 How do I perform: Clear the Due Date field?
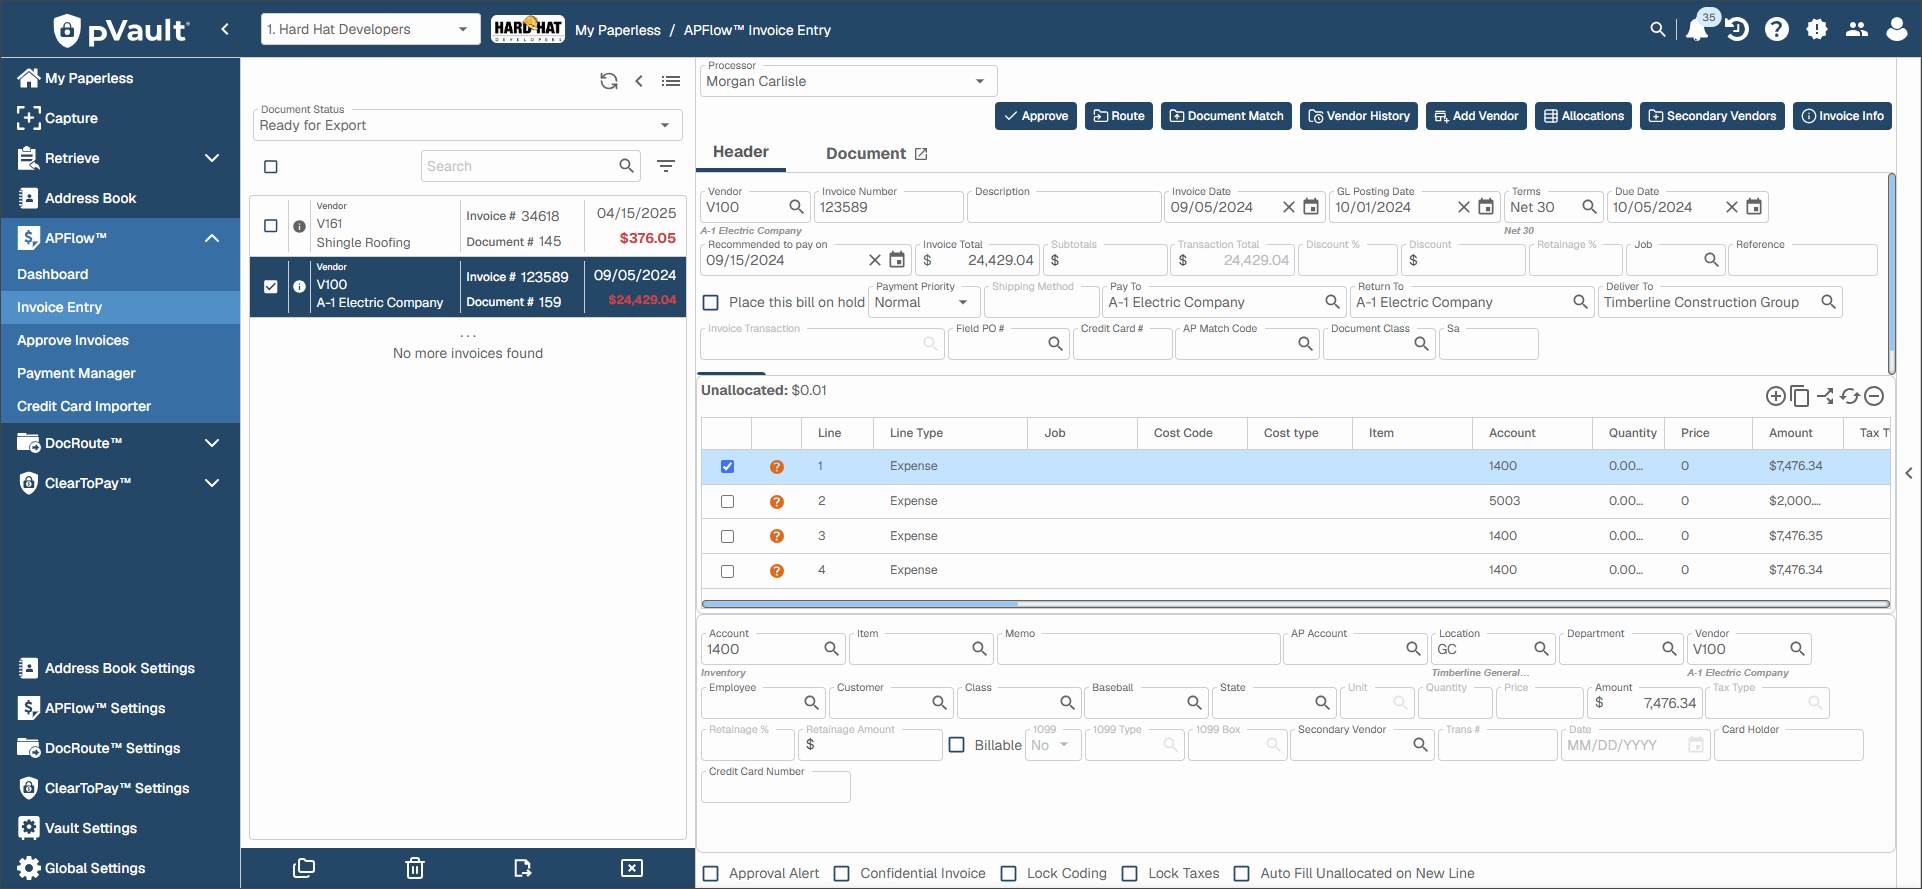1732,207
